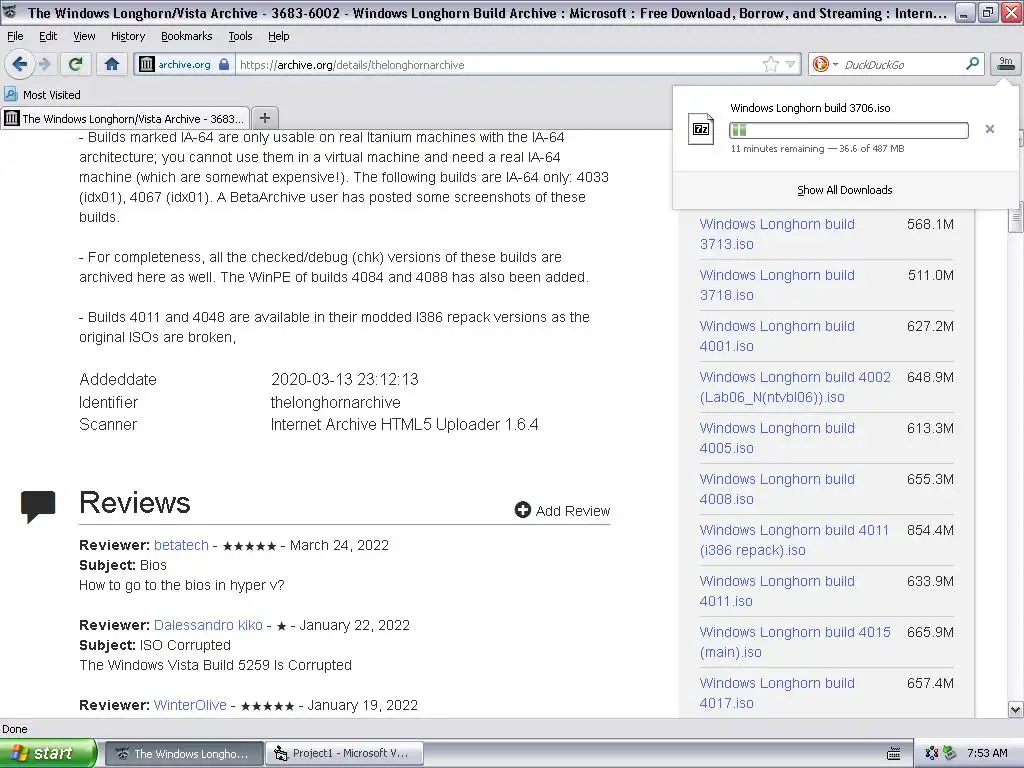
Task: Click the 854.4M file size text
Action: (x=930, y=530)
